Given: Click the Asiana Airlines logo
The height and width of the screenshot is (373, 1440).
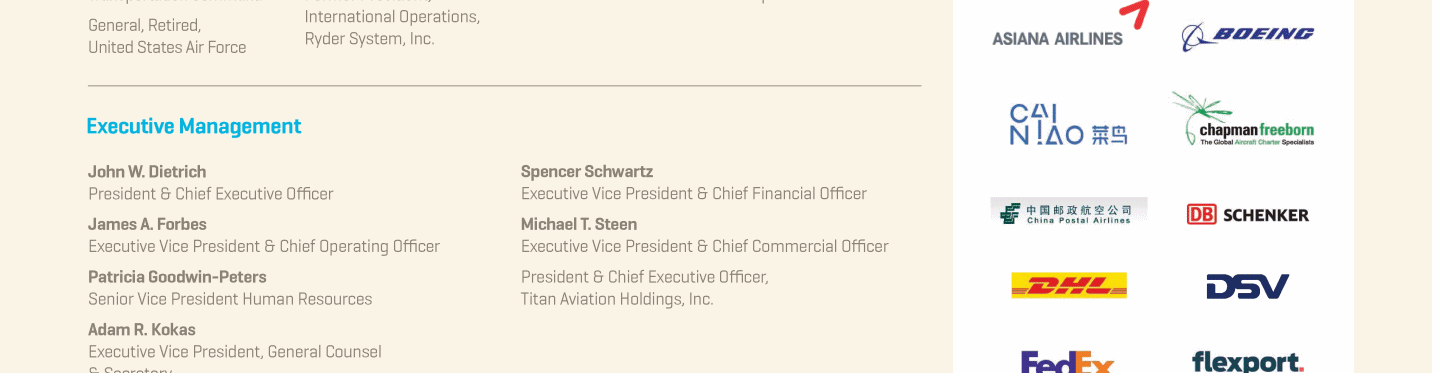Looking at the screenshot, I should pos(1057,39).
